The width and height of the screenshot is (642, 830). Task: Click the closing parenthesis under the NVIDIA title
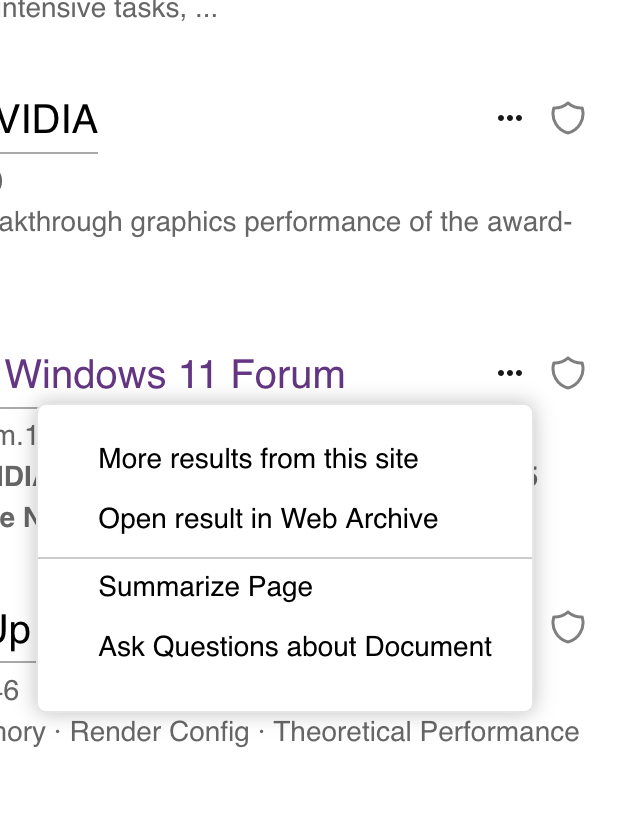[2, 181]
